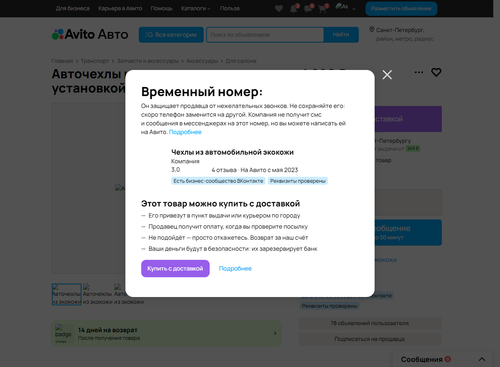The image size is (500, 367).
Task: Click Подписаться на продавца button
Action: click(x=370, y=339)
